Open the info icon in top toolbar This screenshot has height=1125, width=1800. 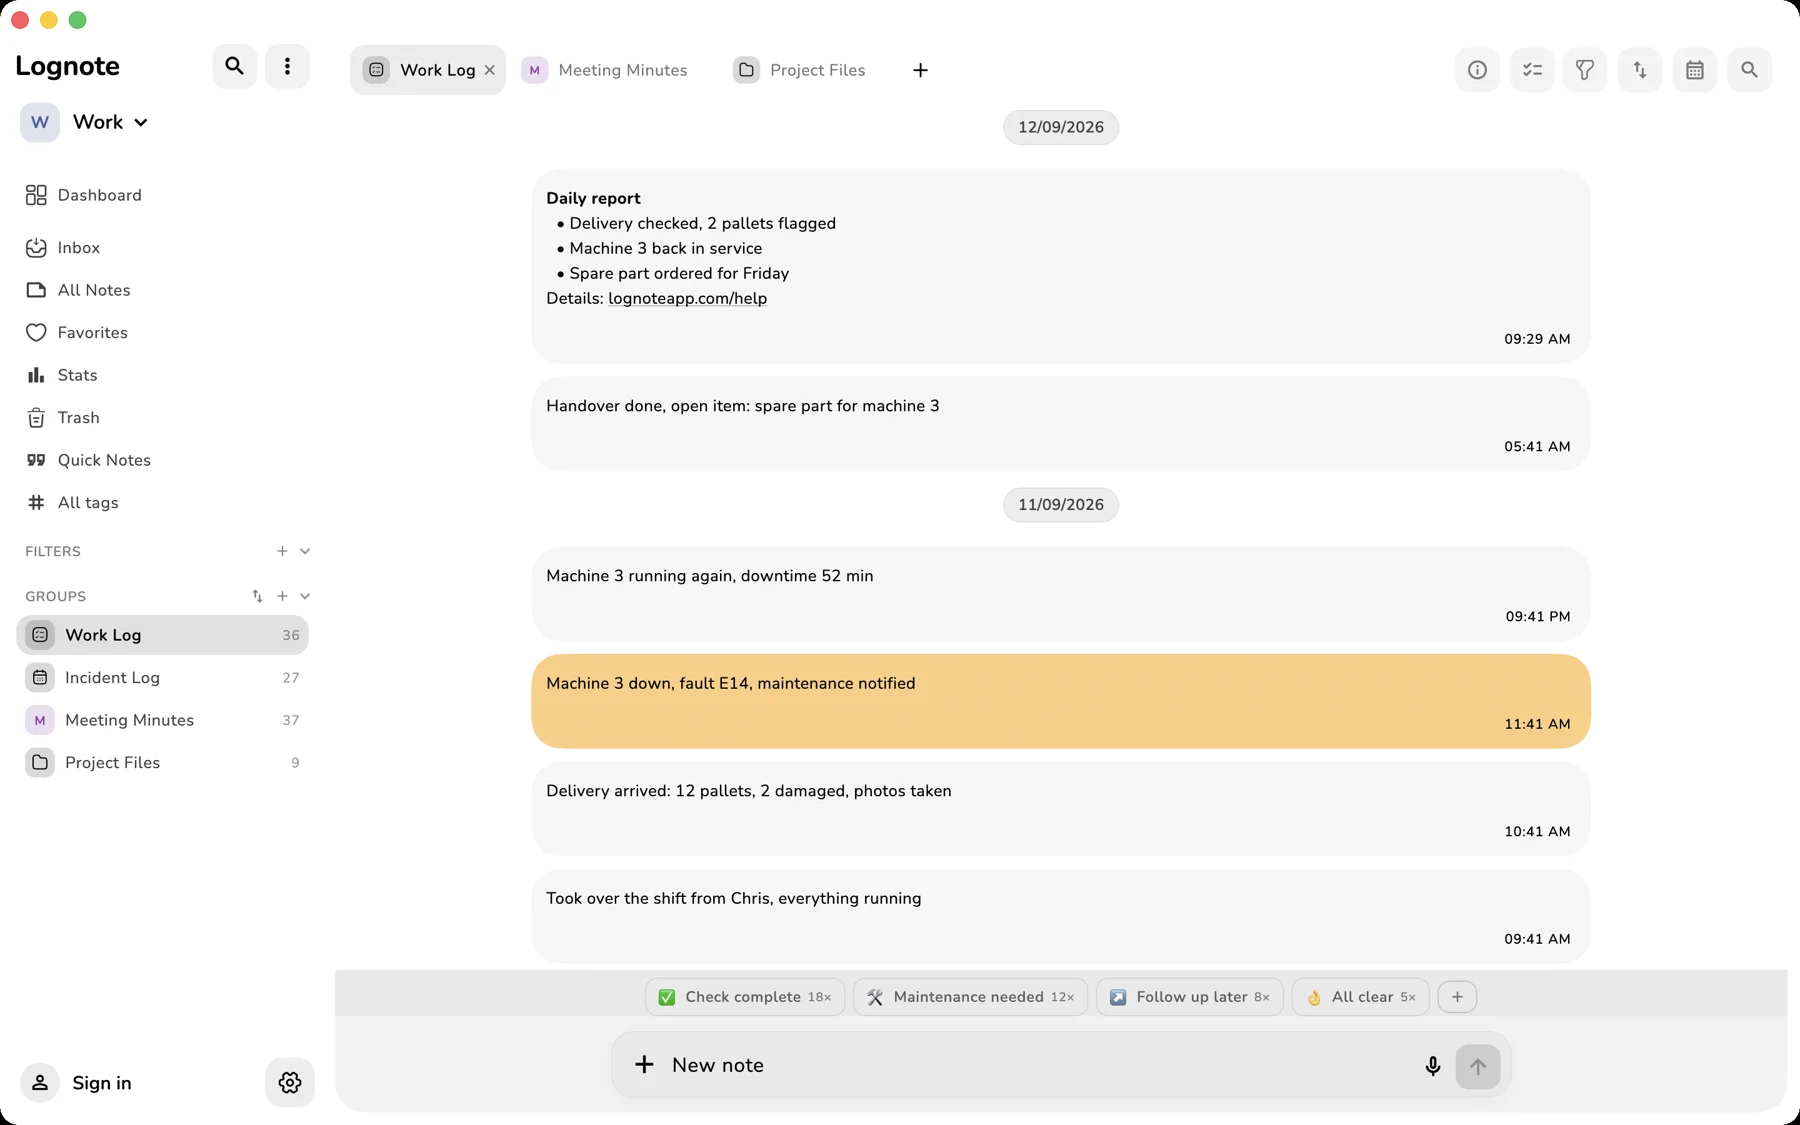coord(1477,70)
